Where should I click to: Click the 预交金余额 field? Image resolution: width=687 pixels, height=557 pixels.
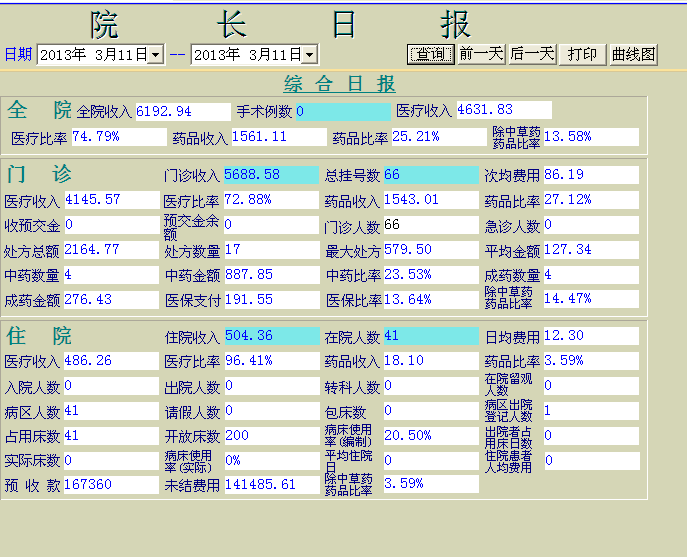(271, 225)
